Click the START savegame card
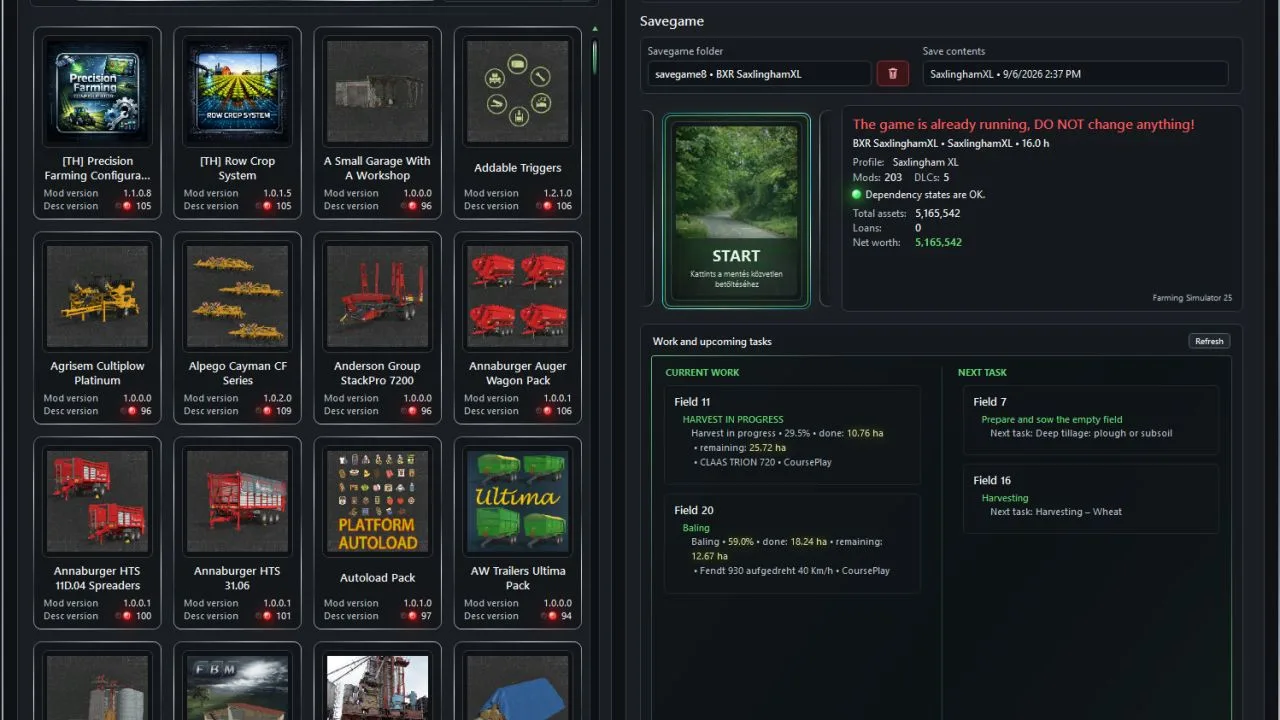The width and height of the screenshot is (1280, 720). pyautogui.click(x=736, y=210)
